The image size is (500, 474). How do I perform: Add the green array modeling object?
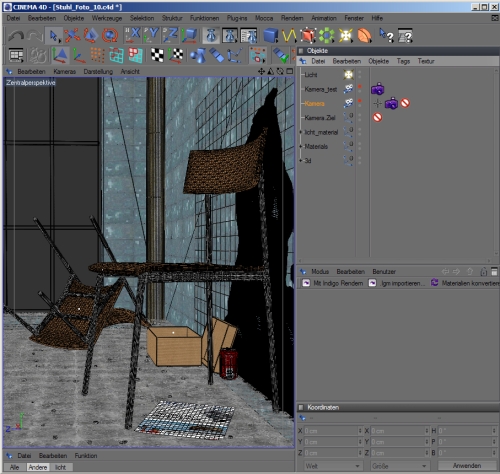click(x=326, y=35)
